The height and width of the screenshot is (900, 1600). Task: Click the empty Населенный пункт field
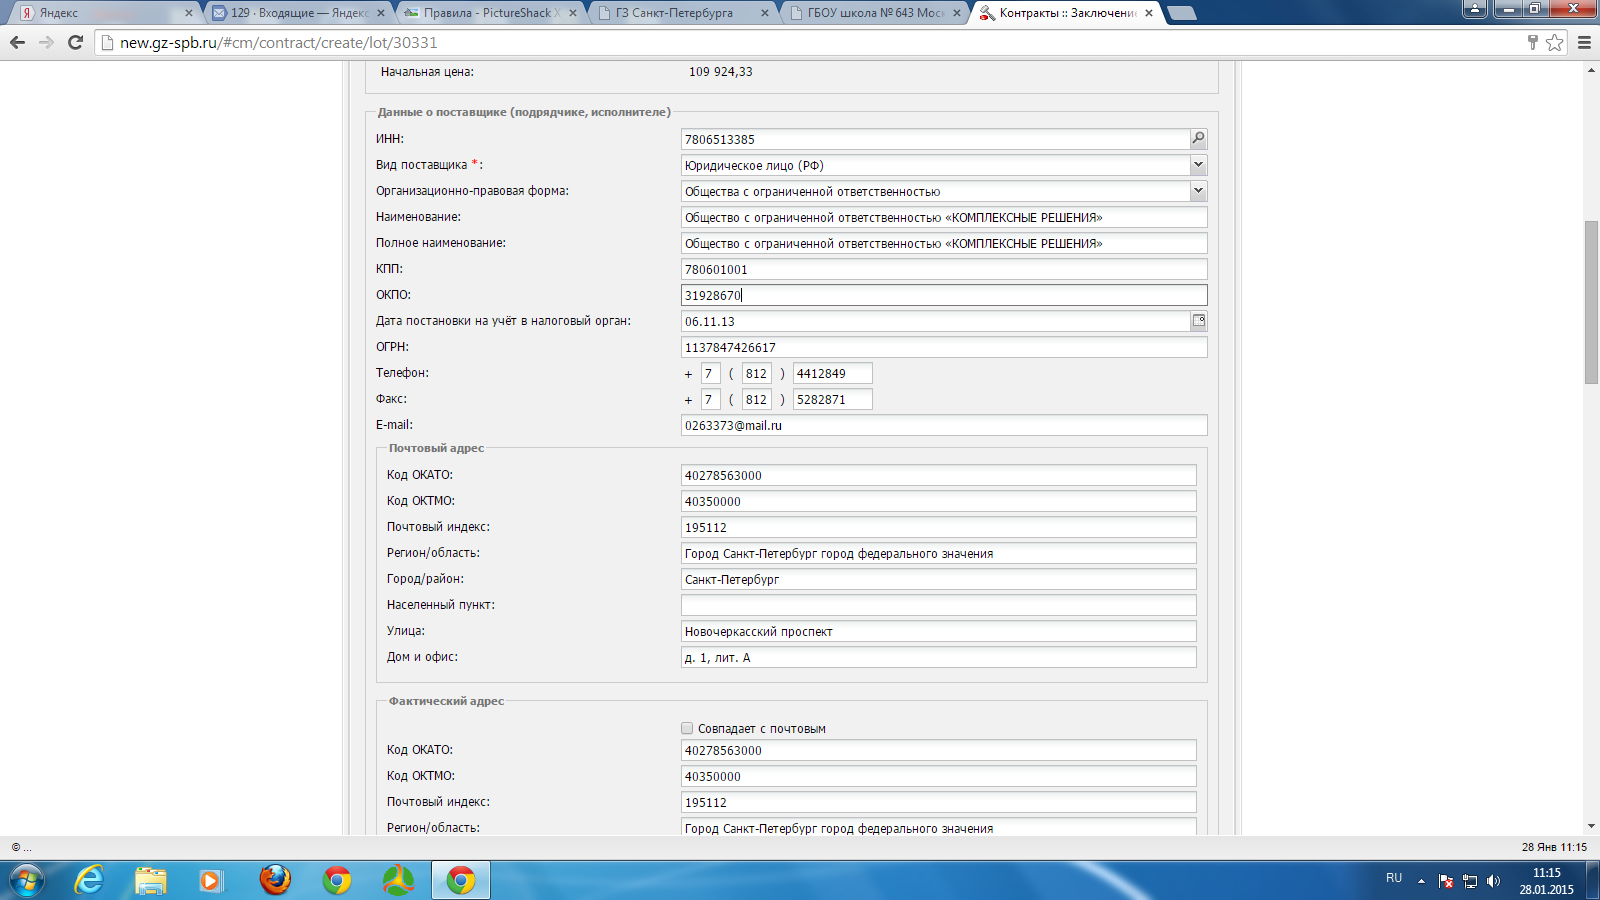coord(938,605)
